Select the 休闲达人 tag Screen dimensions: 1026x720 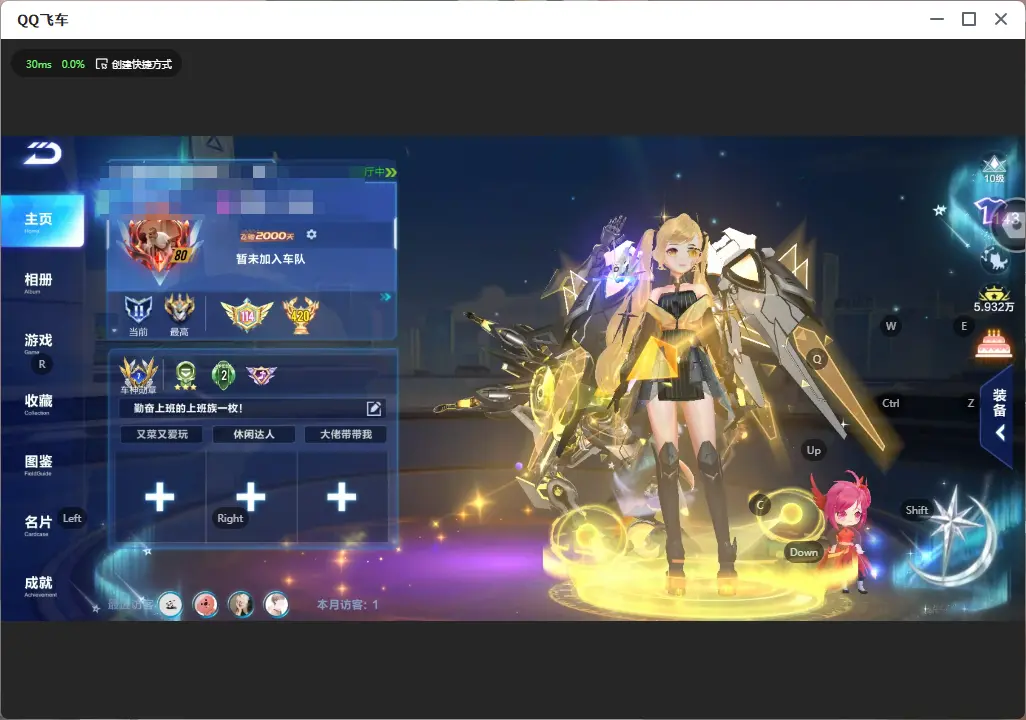(254, 435)
